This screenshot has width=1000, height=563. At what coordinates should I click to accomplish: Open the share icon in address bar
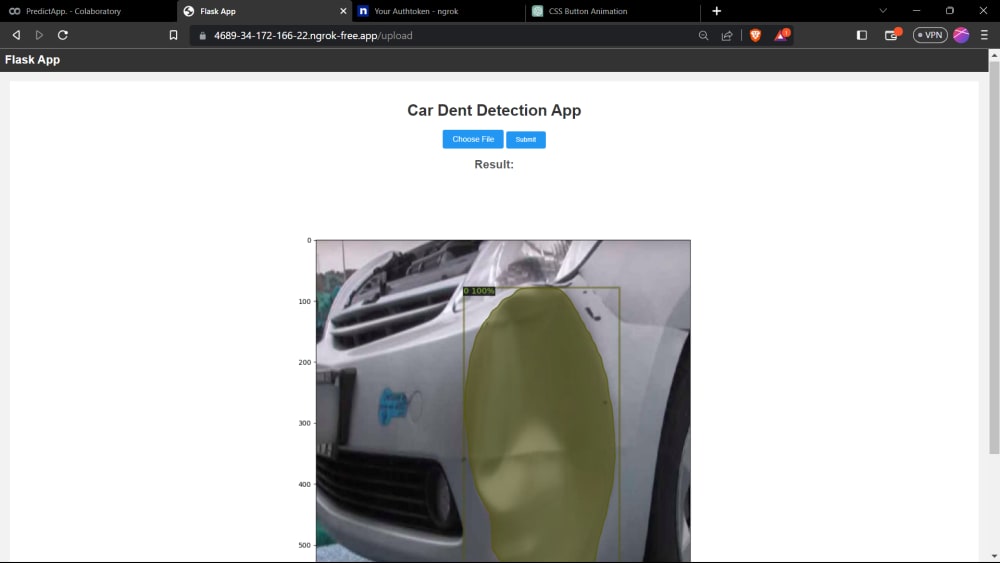click(727, 36)
